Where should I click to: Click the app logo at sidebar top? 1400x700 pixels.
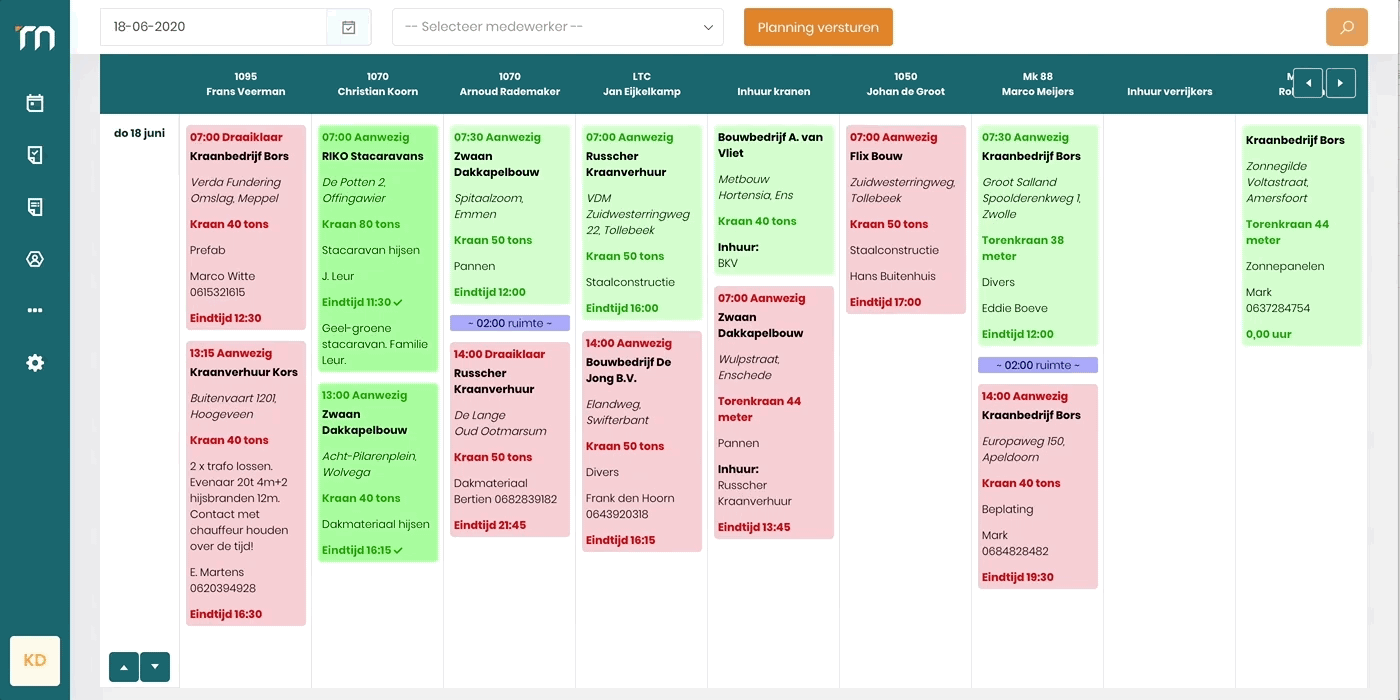tap(35, 37)
